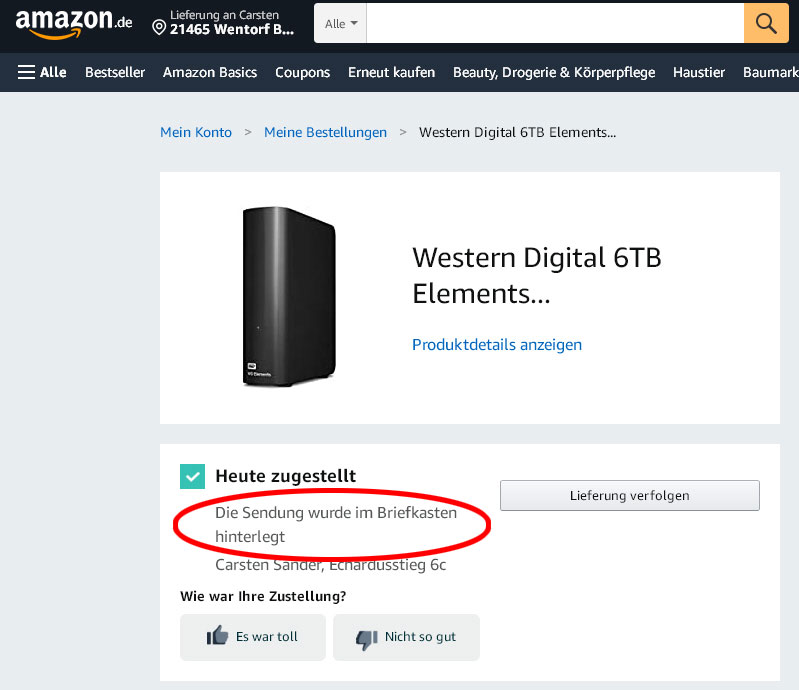The image size is (799, 690).
Task: Click the delivery location pin icon
Action: tap(158, 26)
